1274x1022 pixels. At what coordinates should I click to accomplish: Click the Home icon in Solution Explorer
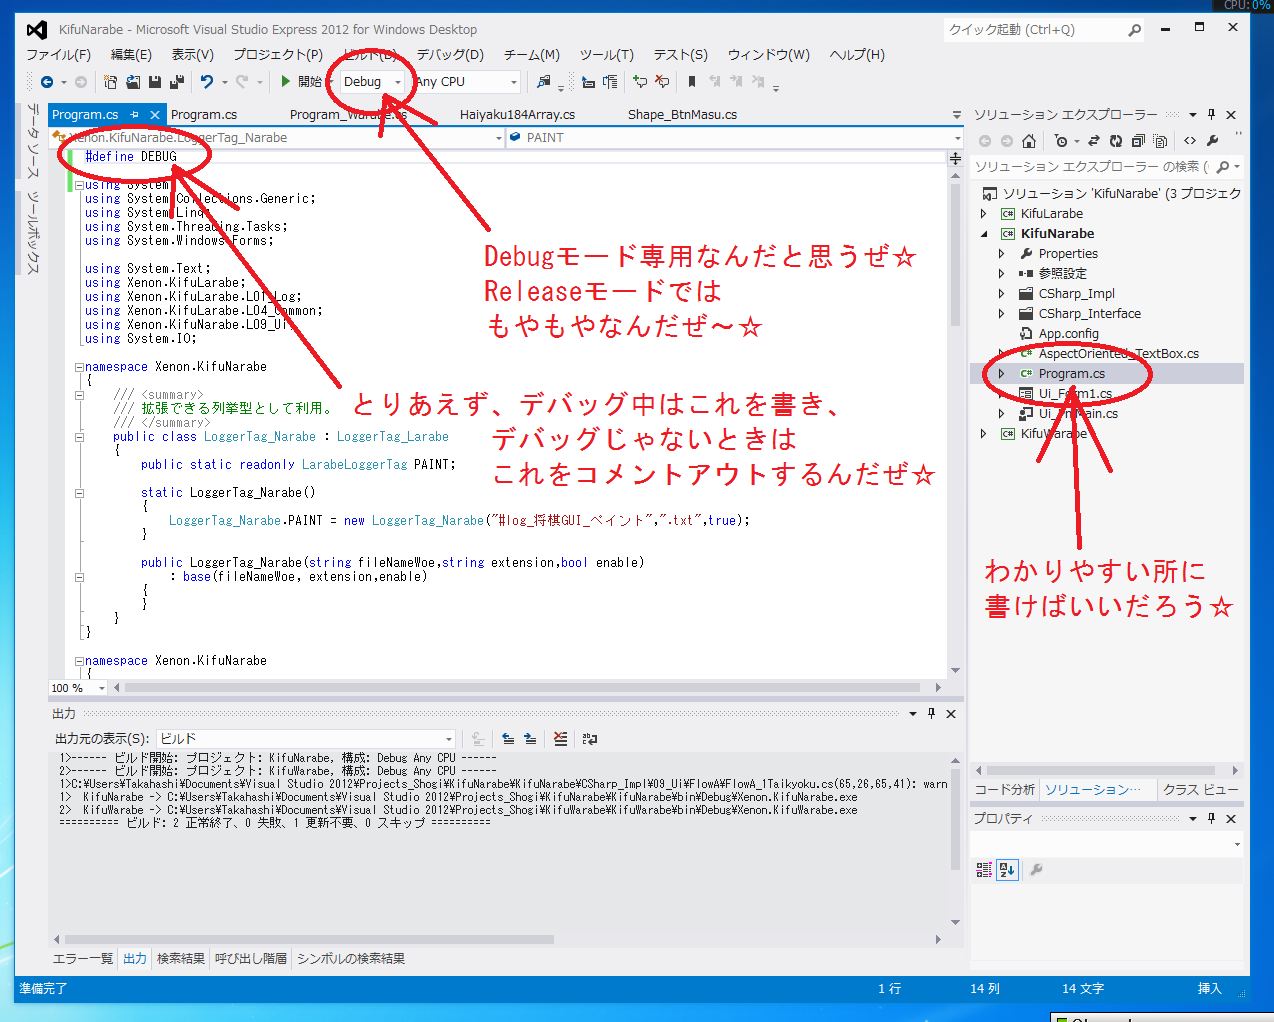1029,141
